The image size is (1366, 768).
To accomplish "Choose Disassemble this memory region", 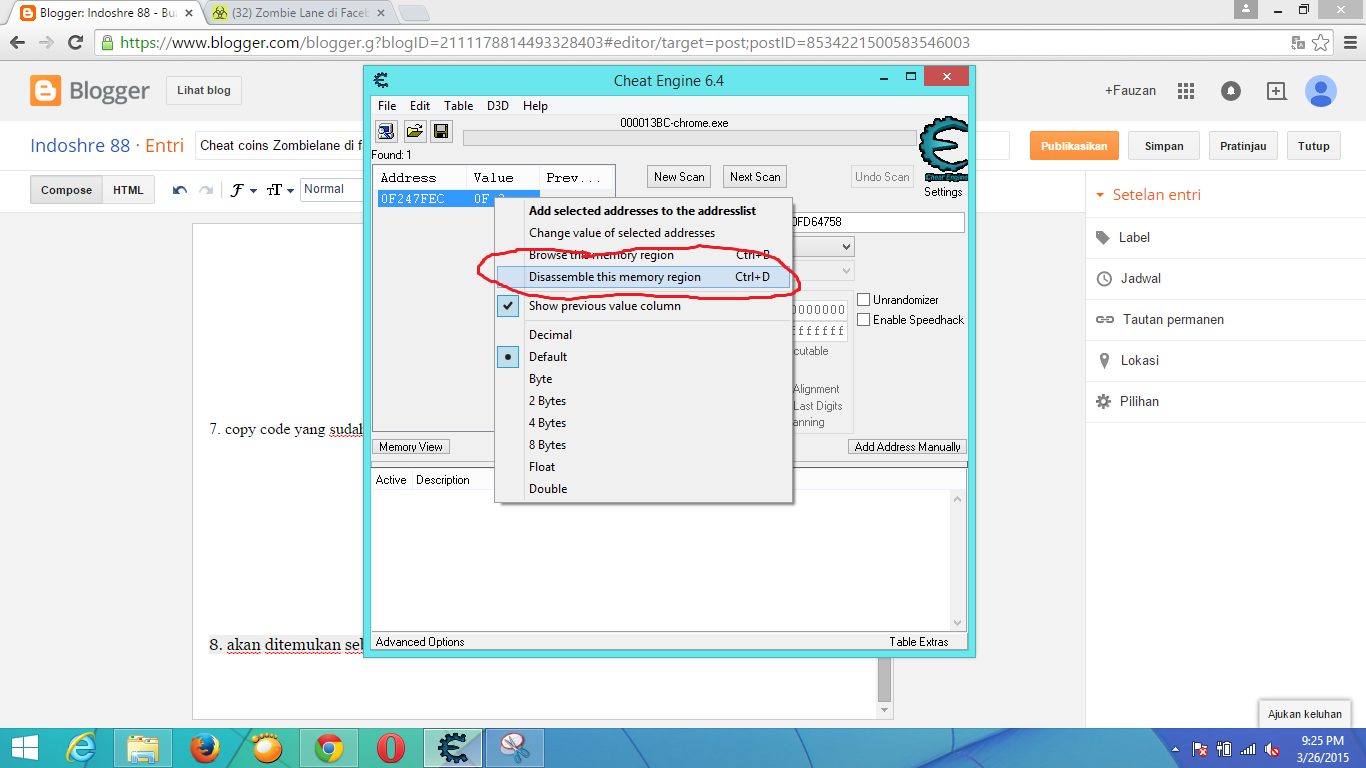I will pyautogui.click(x=644, y=277).
